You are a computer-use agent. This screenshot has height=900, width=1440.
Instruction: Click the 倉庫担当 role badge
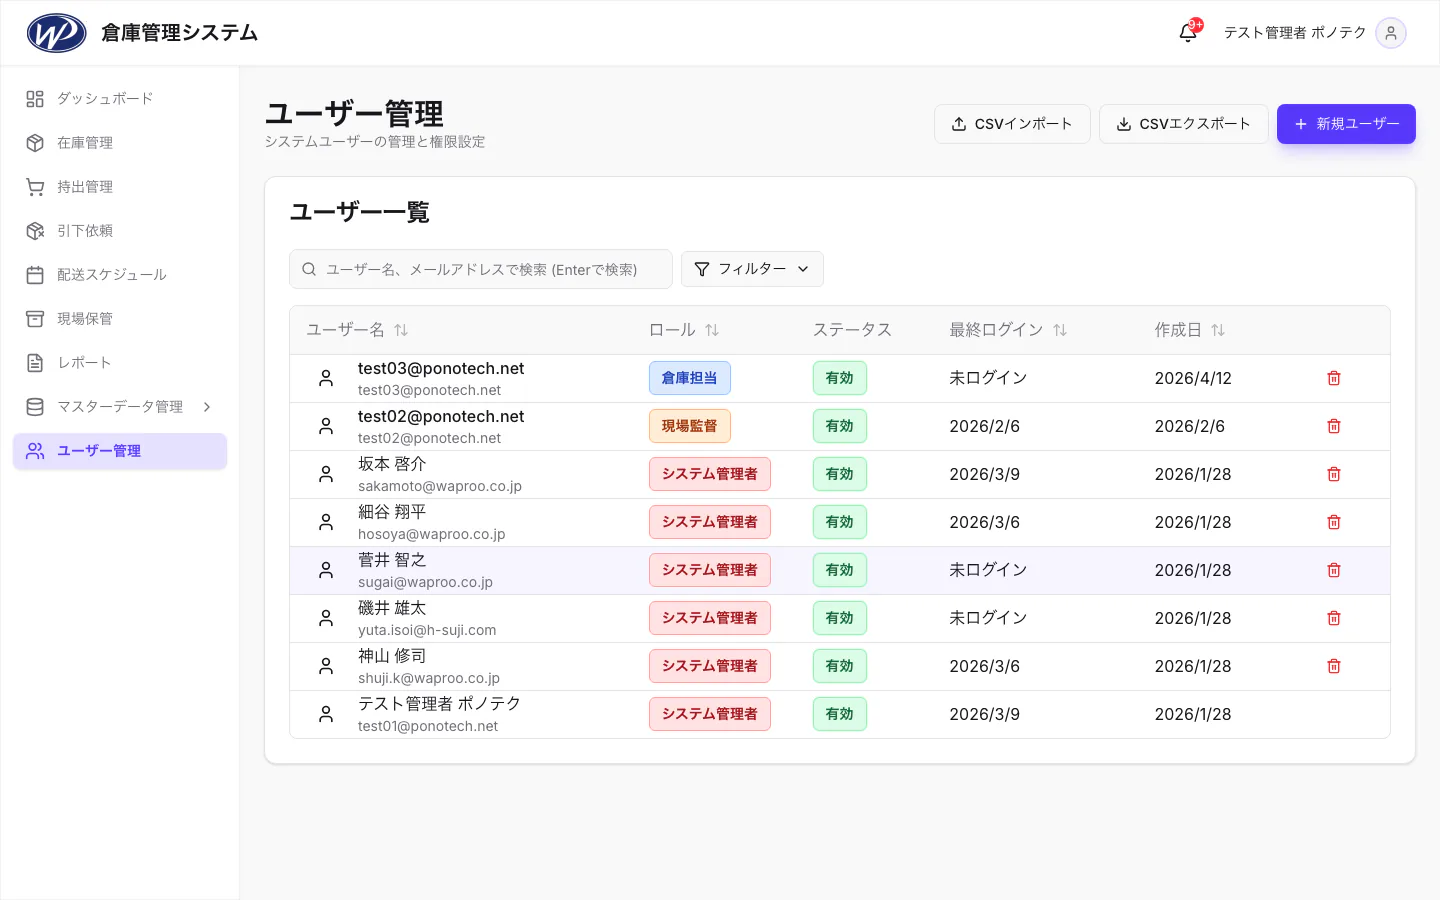[x=690, y=378]
